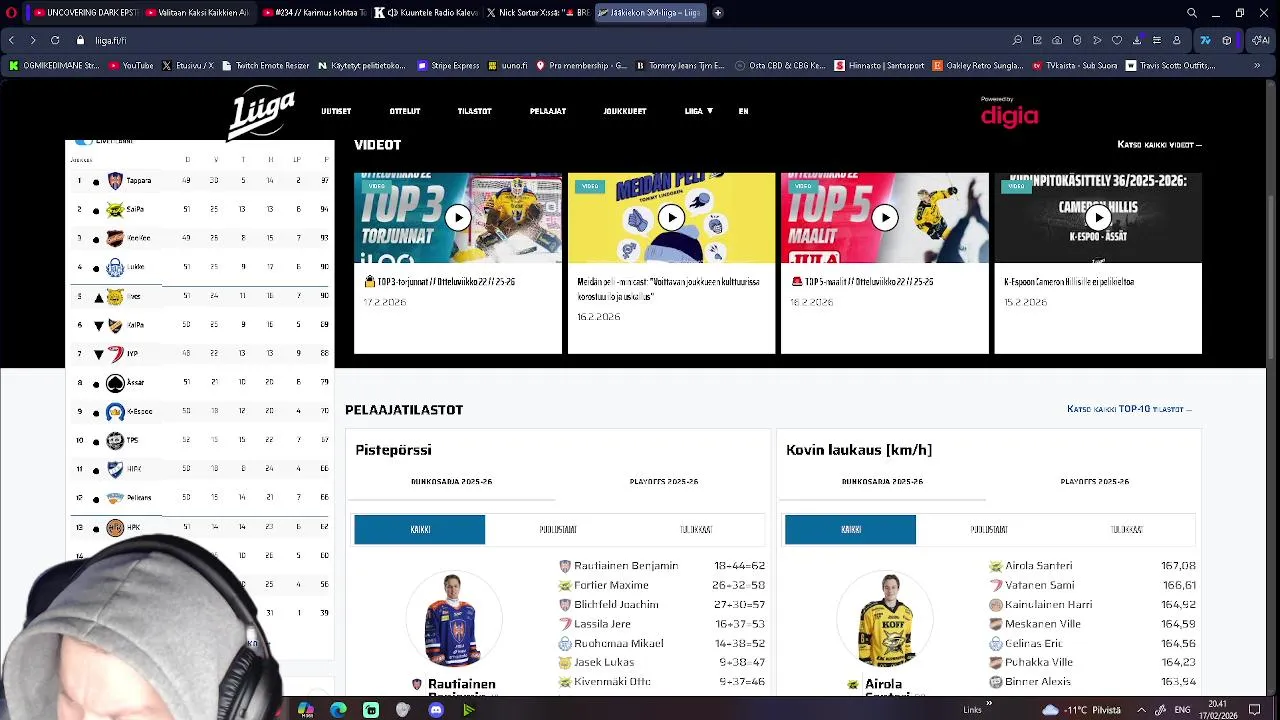The image size is (1280, 720).
Task: Select Playoffs 2025-26 under Pistepörssi
Action: [664, 482]
